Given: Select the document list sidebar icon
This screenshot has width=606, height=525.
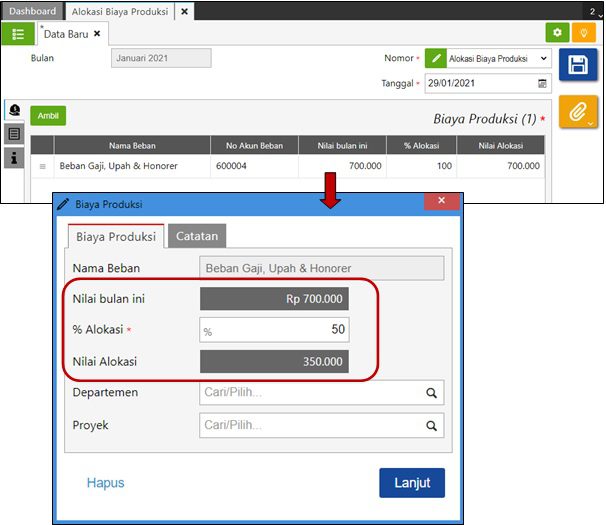Looking at the screenshot, I should click(14, 134).
